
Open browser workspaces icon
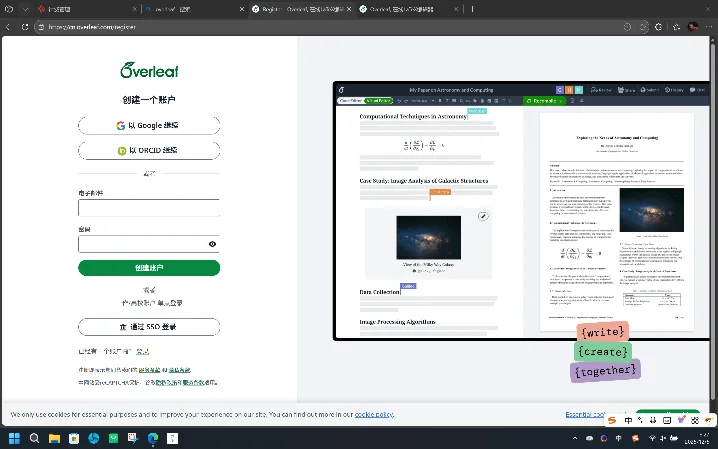[9, 9]
